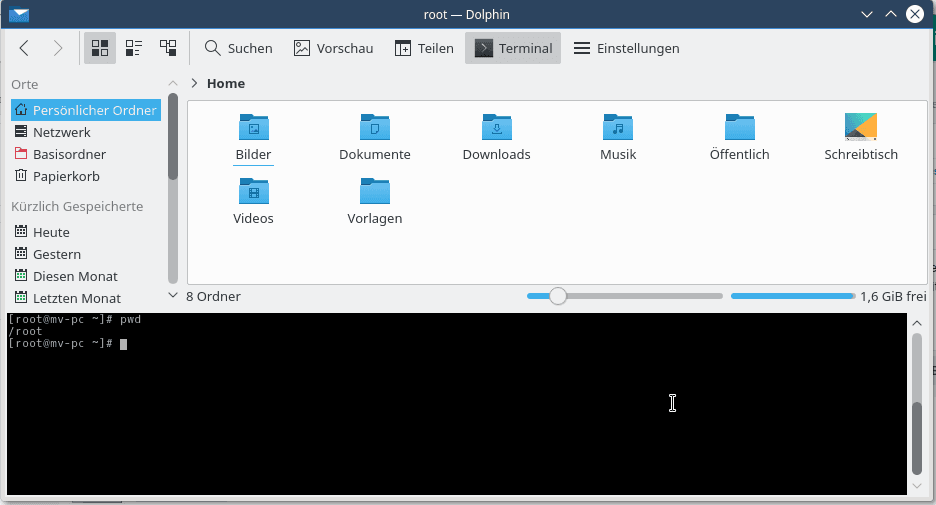Open the Einstellungen hamburger menu
The image size is (936, 505).
click(626, 48)
